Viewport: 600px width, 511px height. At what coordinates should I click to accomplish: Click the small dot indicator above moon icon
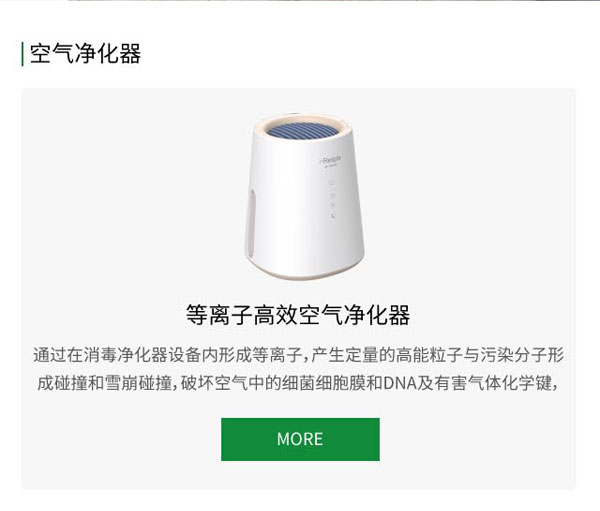pyautogui.click(x=333, y=206)
